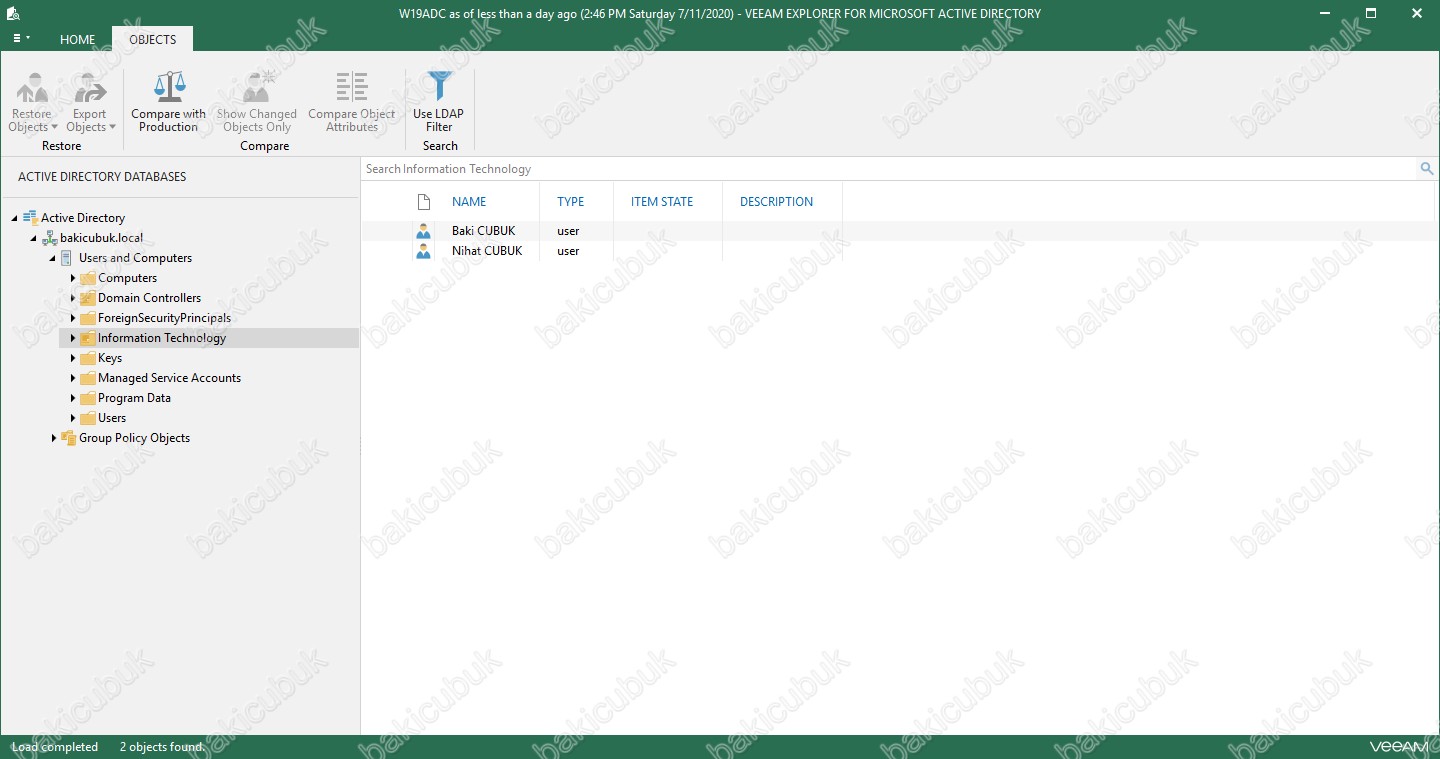Click the bakicubuk.local domain icon
Image resolution: width=1440 pixels, height=759 pixels.
50,238
